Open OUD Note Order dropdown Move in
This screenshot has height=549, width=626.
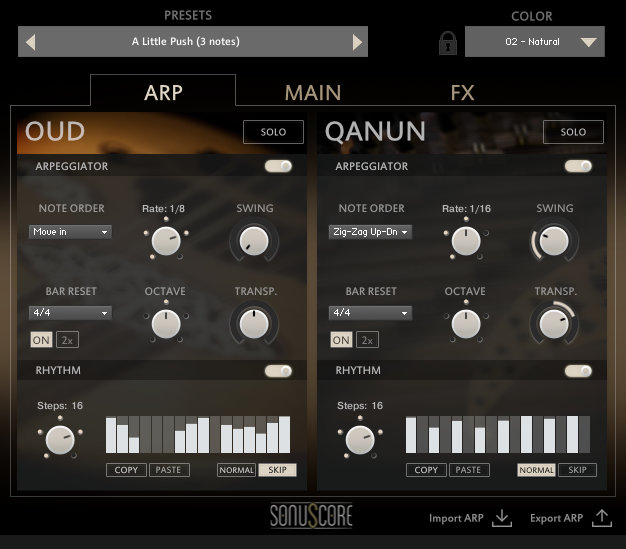coord(70,232)
